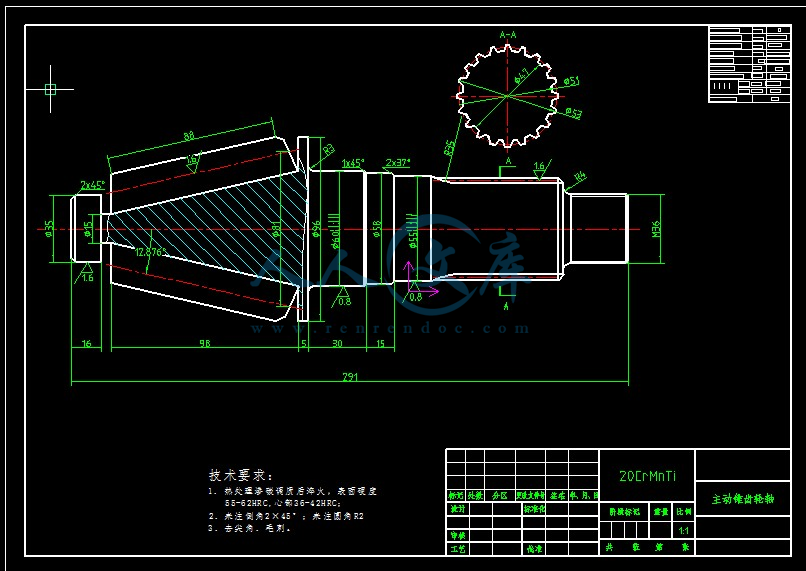Select the parameter table in top-right corner

pyautogui.click(x=748, y=63)
